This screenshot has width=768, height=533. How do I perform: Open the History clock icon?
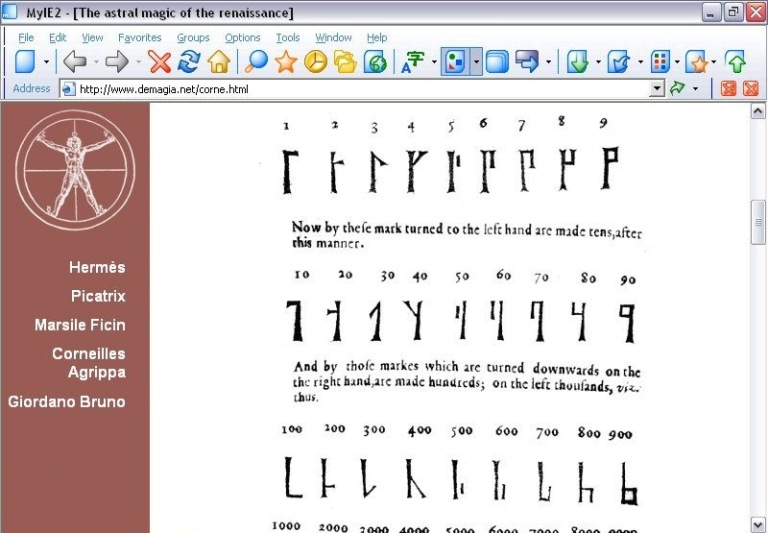pyautogui.click(x=315, y=62)
